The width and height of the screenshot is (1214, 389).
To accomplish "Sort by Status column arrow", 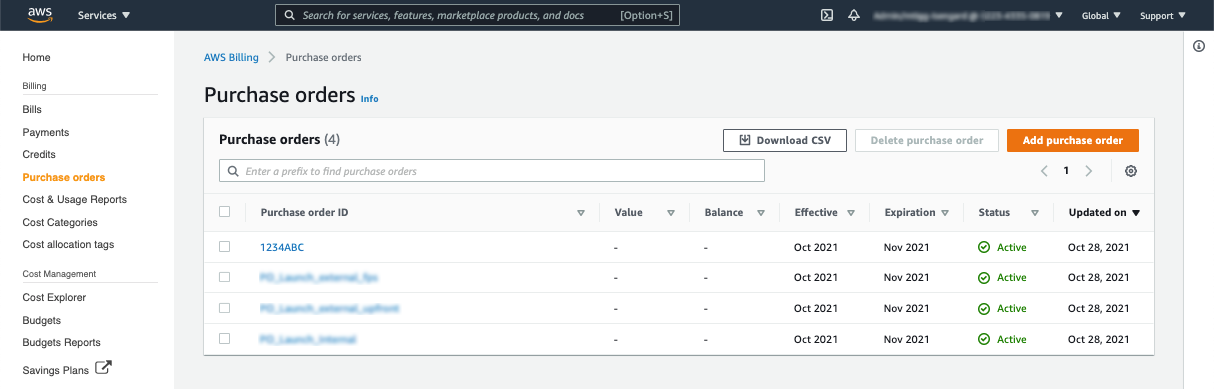I will pos(1035,213).
